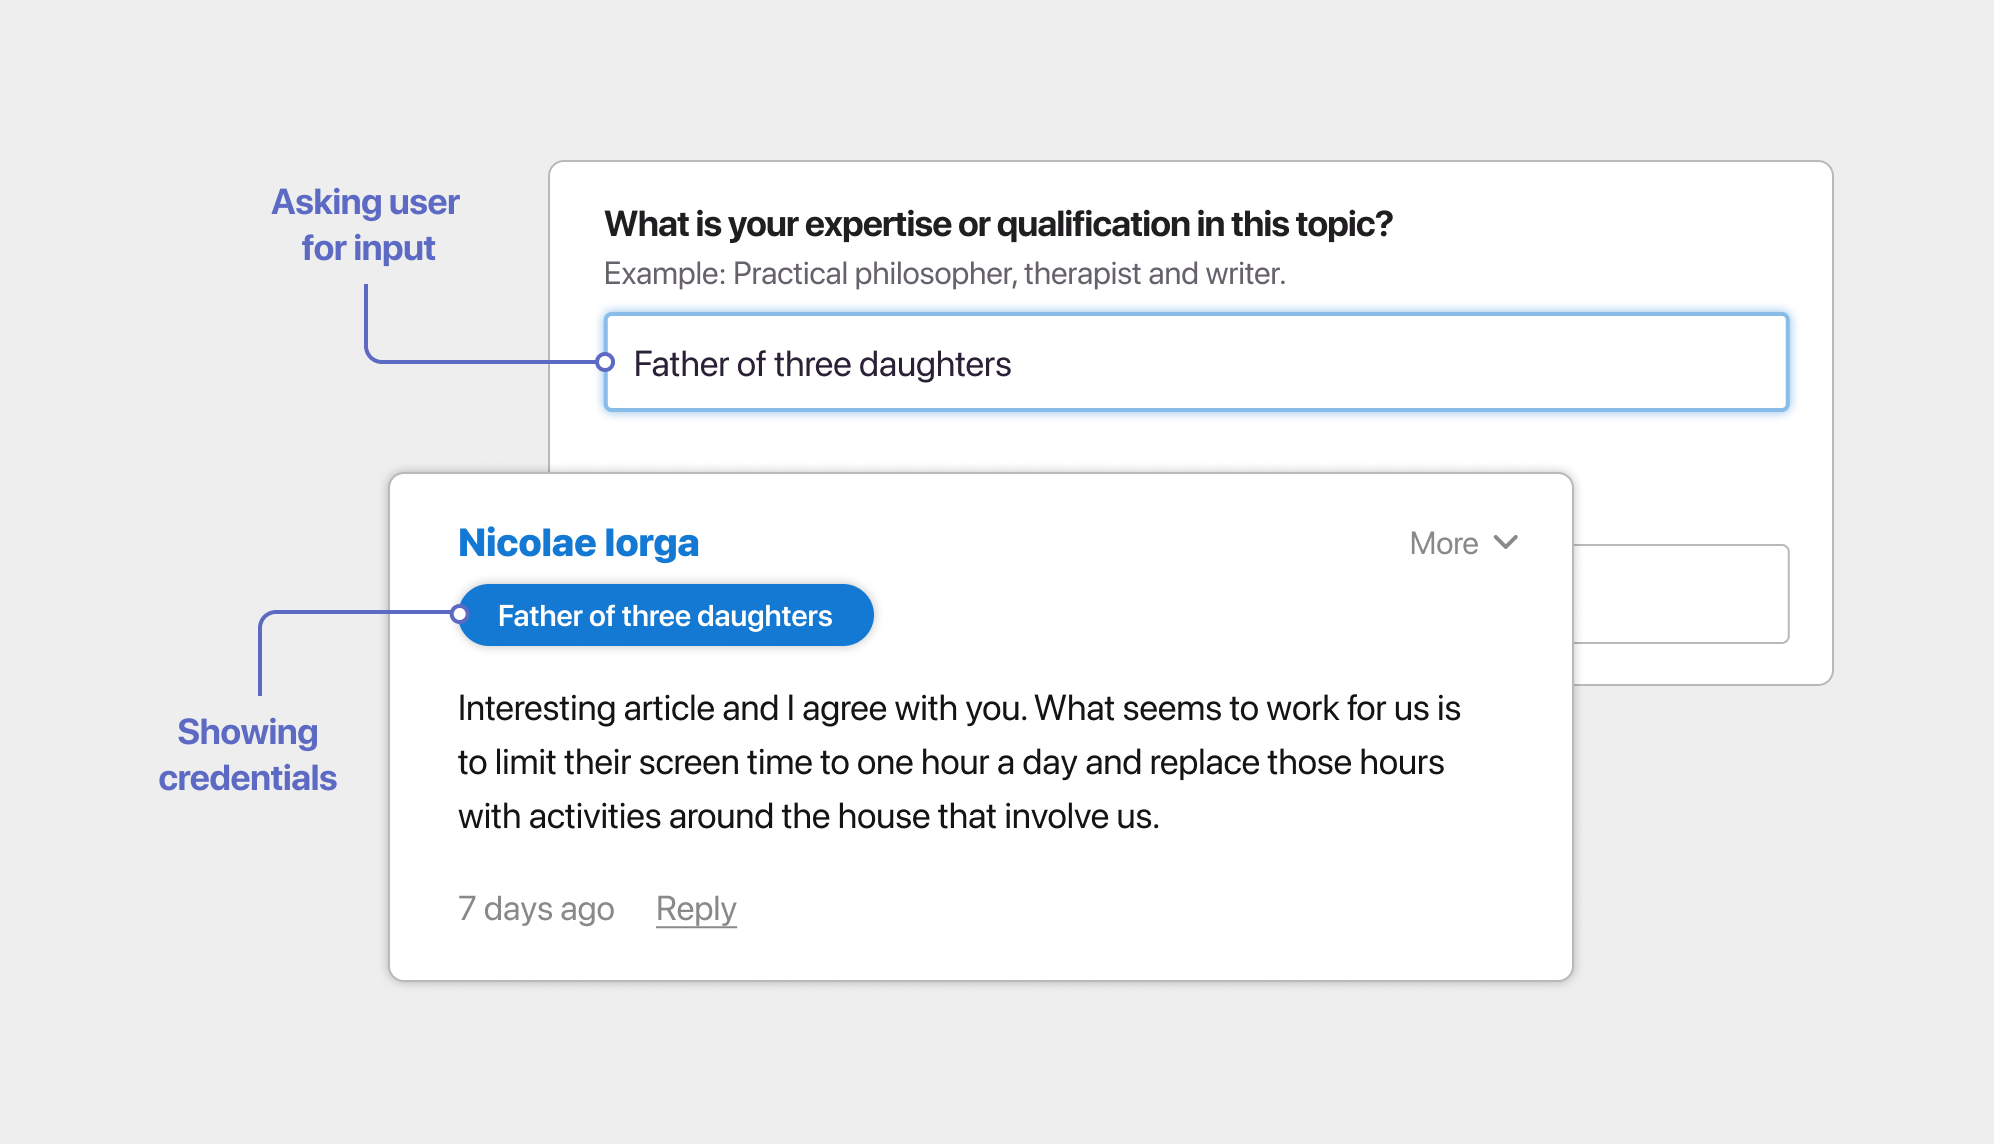
Task: Click the 'Father of three daughters' credential badge
Action: (666, 615)
